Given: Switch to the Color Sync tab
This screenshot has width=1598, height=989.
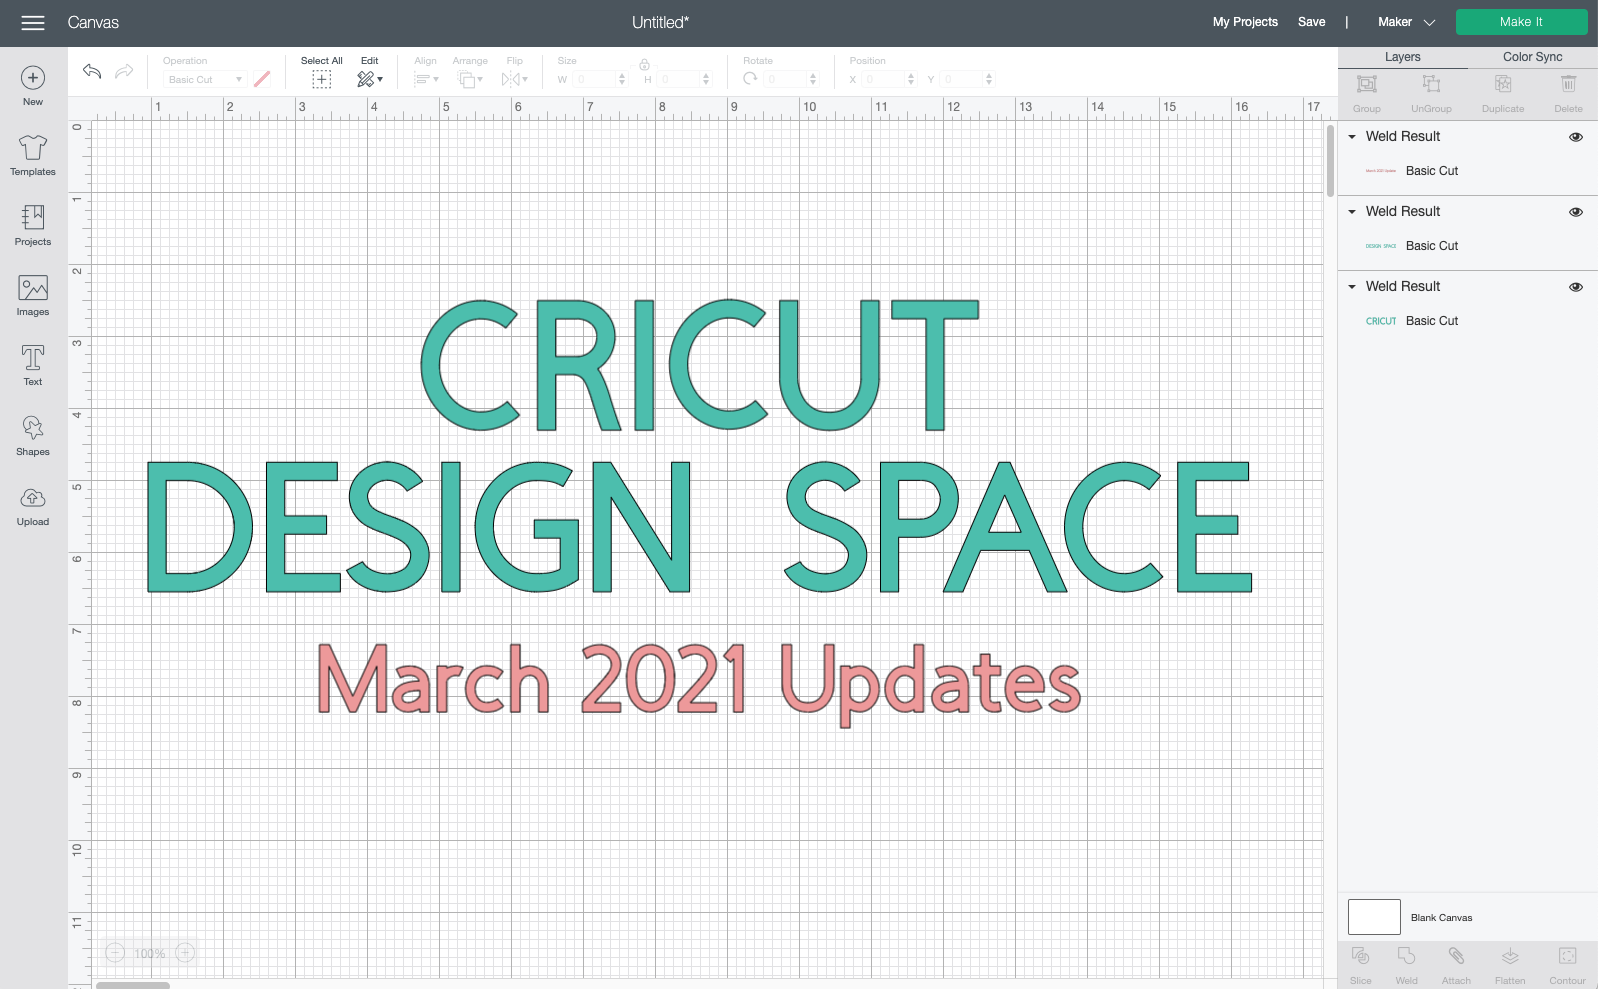Looking at the screenshot, I should 1532,57.
